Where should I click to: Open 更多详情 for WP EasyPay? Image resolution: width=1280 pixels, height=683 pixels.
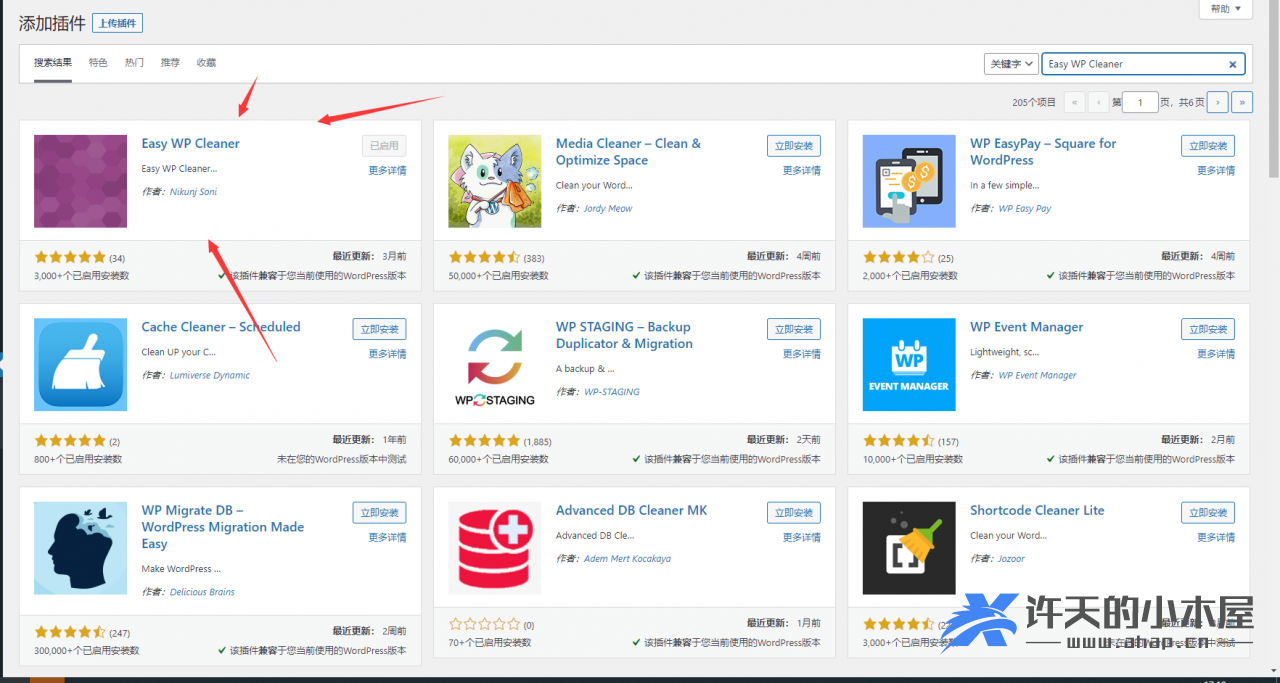(x=1216, y=171)
